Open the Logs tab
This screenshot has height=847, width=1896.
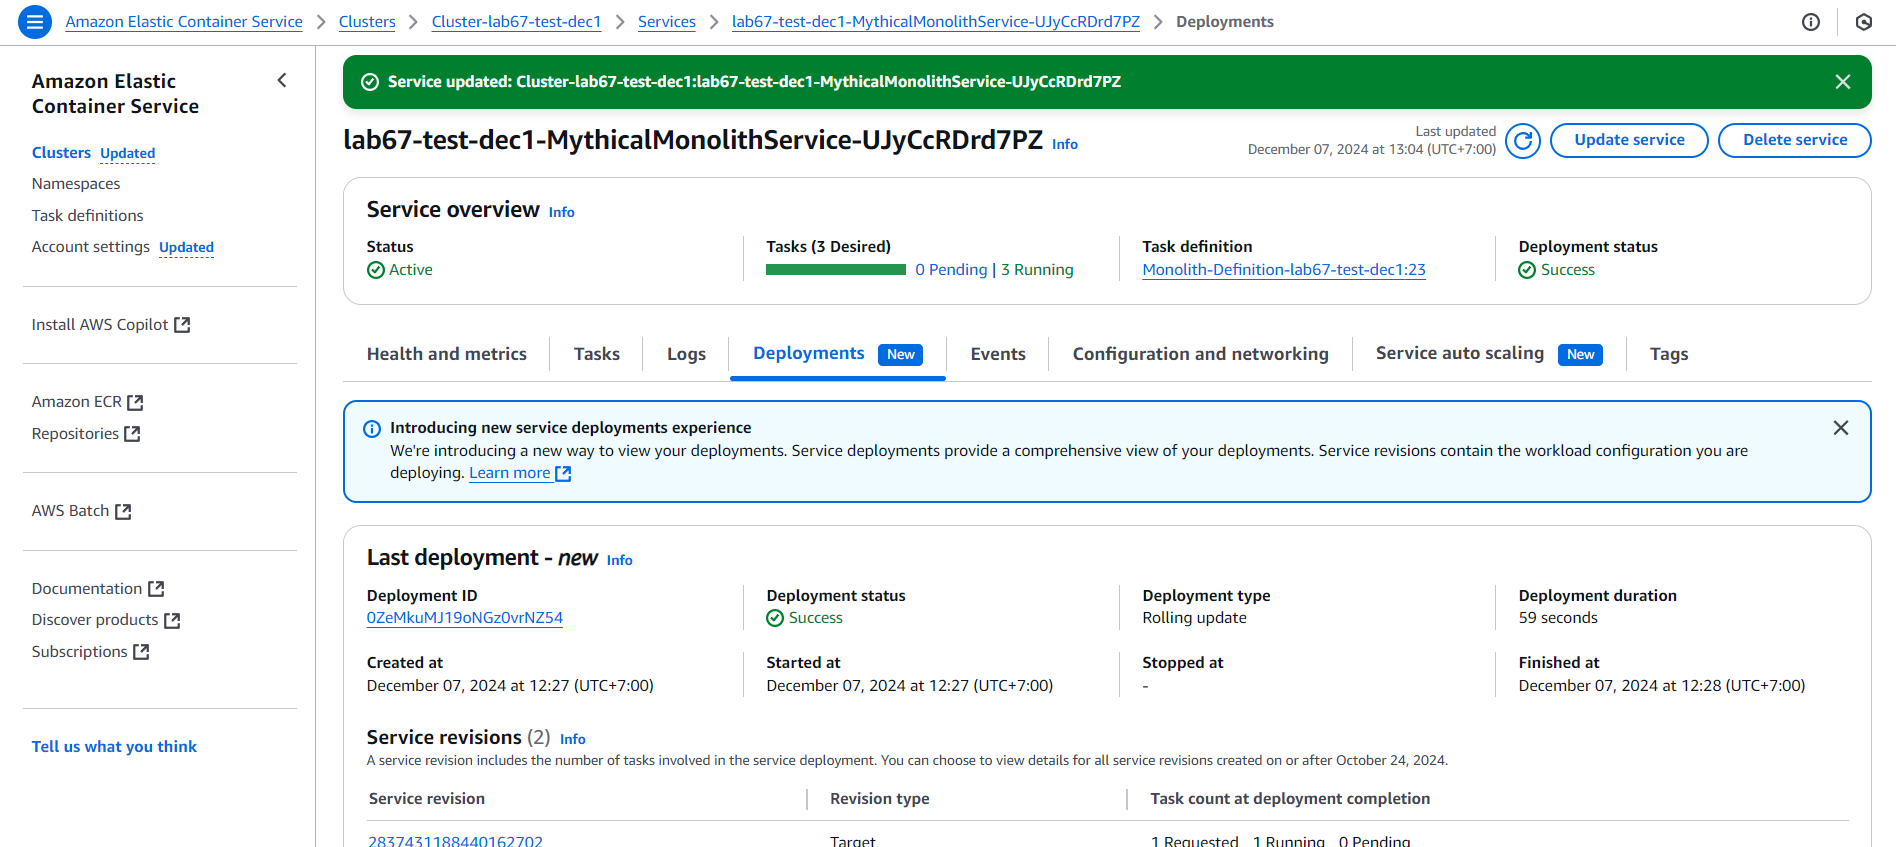point(687,354)
